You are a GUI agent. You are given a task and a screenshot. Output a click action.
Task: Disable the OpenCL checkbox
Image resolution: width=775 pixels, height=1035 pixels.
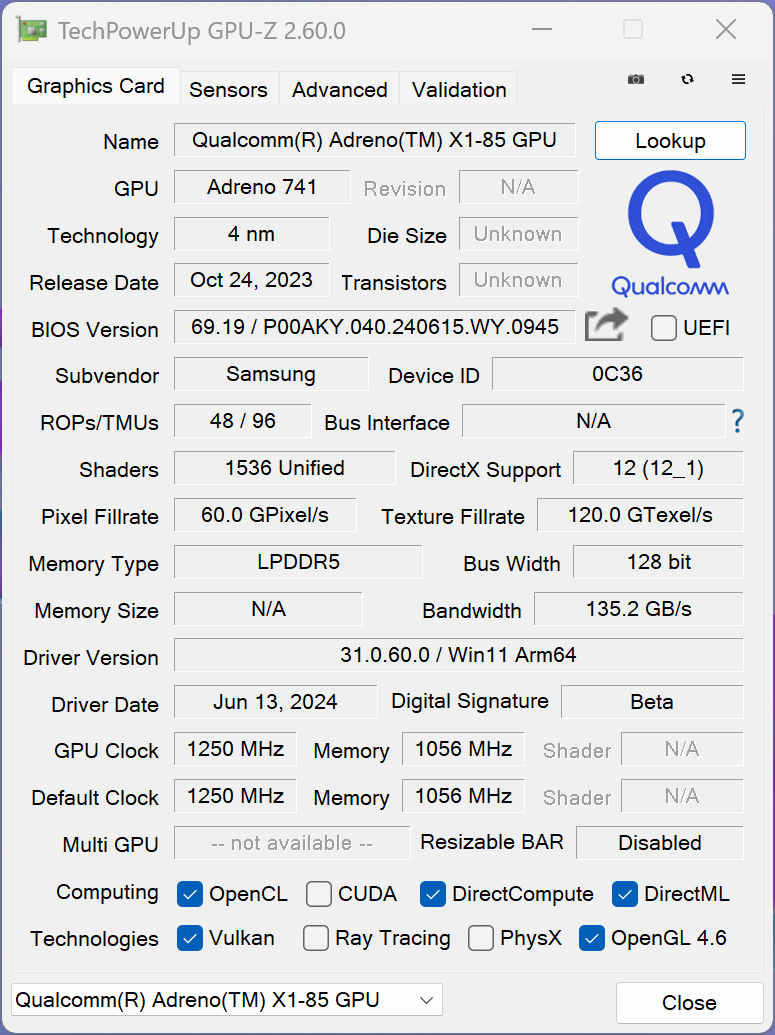pyautogui.click(x=190, y=894)
